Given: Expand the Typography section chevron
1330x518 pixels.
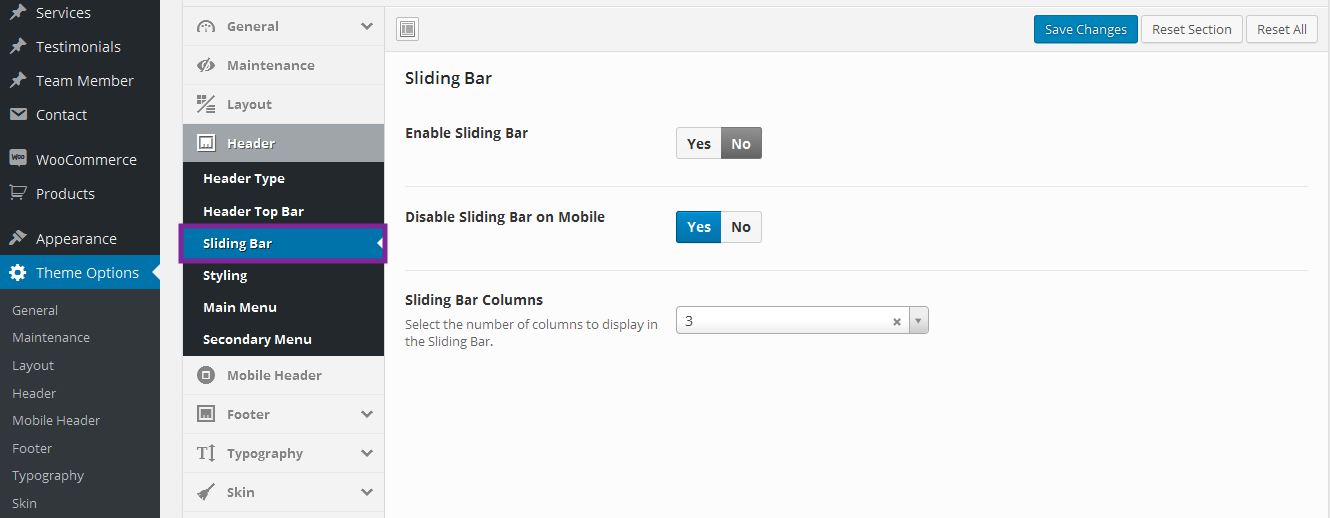Looking at the screenshot, I should 367,453.
